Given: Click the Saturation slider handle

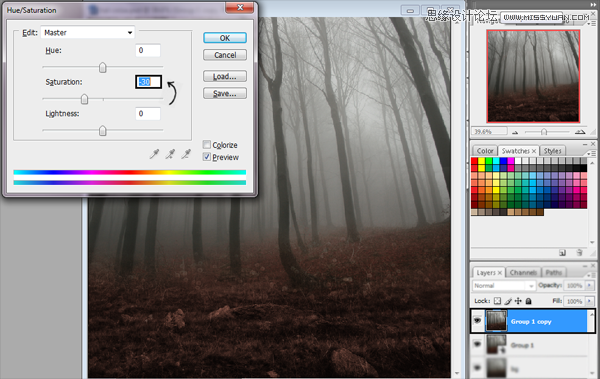Looking at the screenshot, I should click(85, 99).
